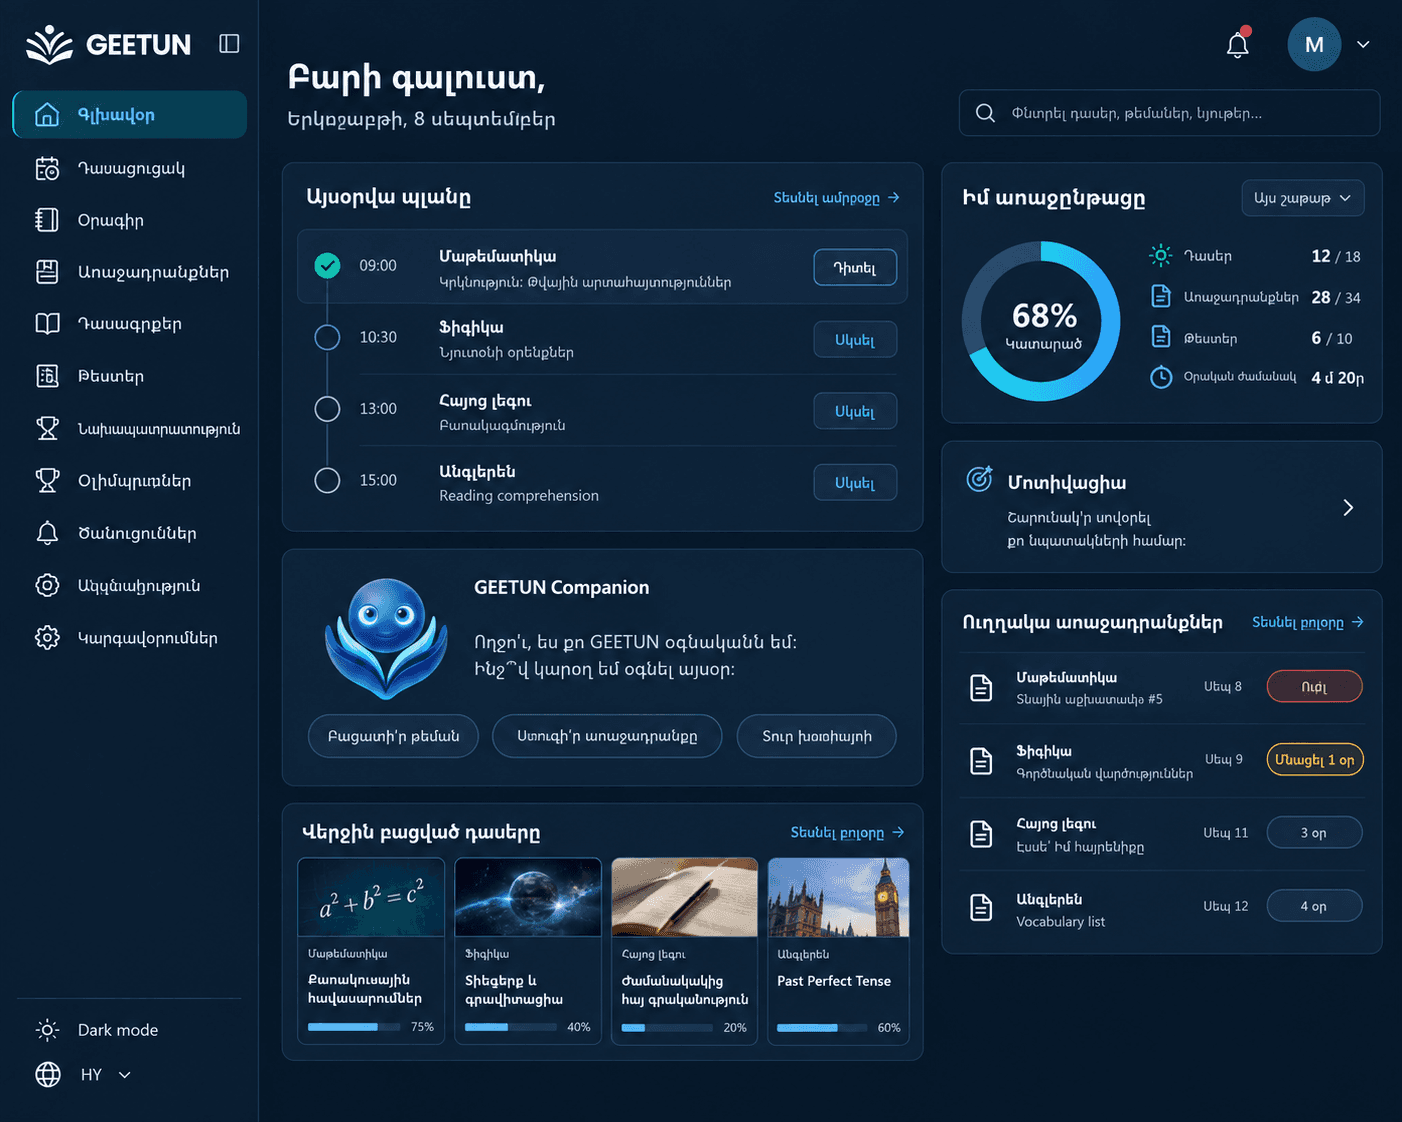Screen dimensions: 1402x1122
Task: Mark the 10:30 Ֆիզիկա lesson done
Action: coord(327,337)
